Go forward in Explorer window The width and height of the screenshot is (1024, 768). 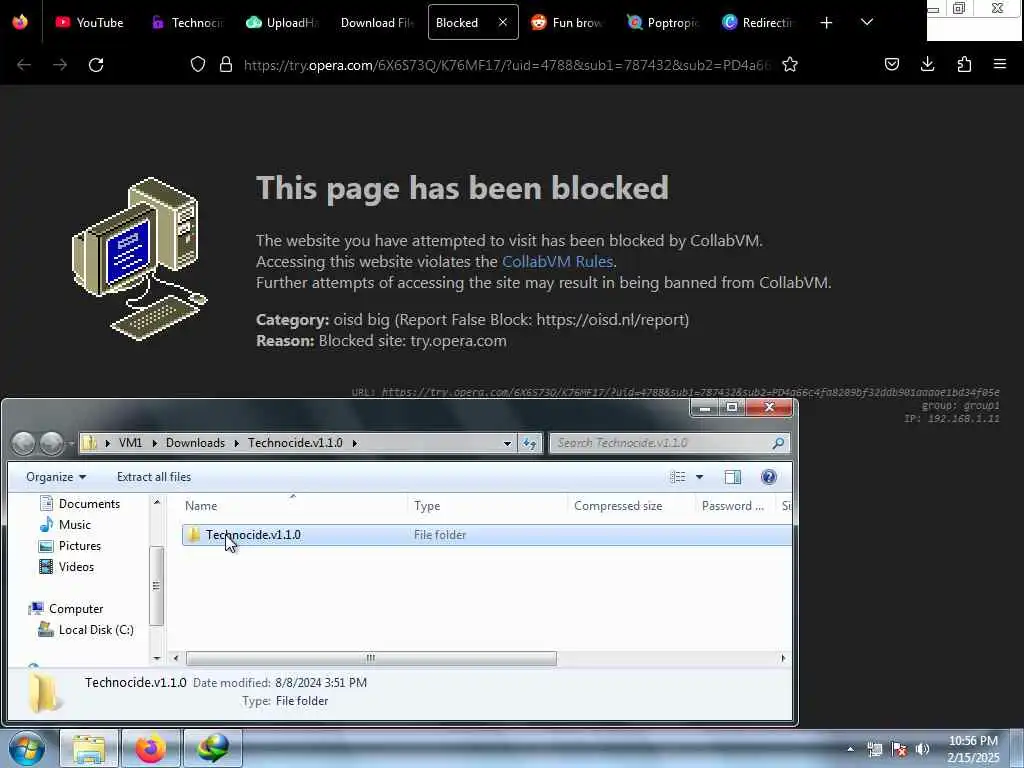click(x=52, y=443)
